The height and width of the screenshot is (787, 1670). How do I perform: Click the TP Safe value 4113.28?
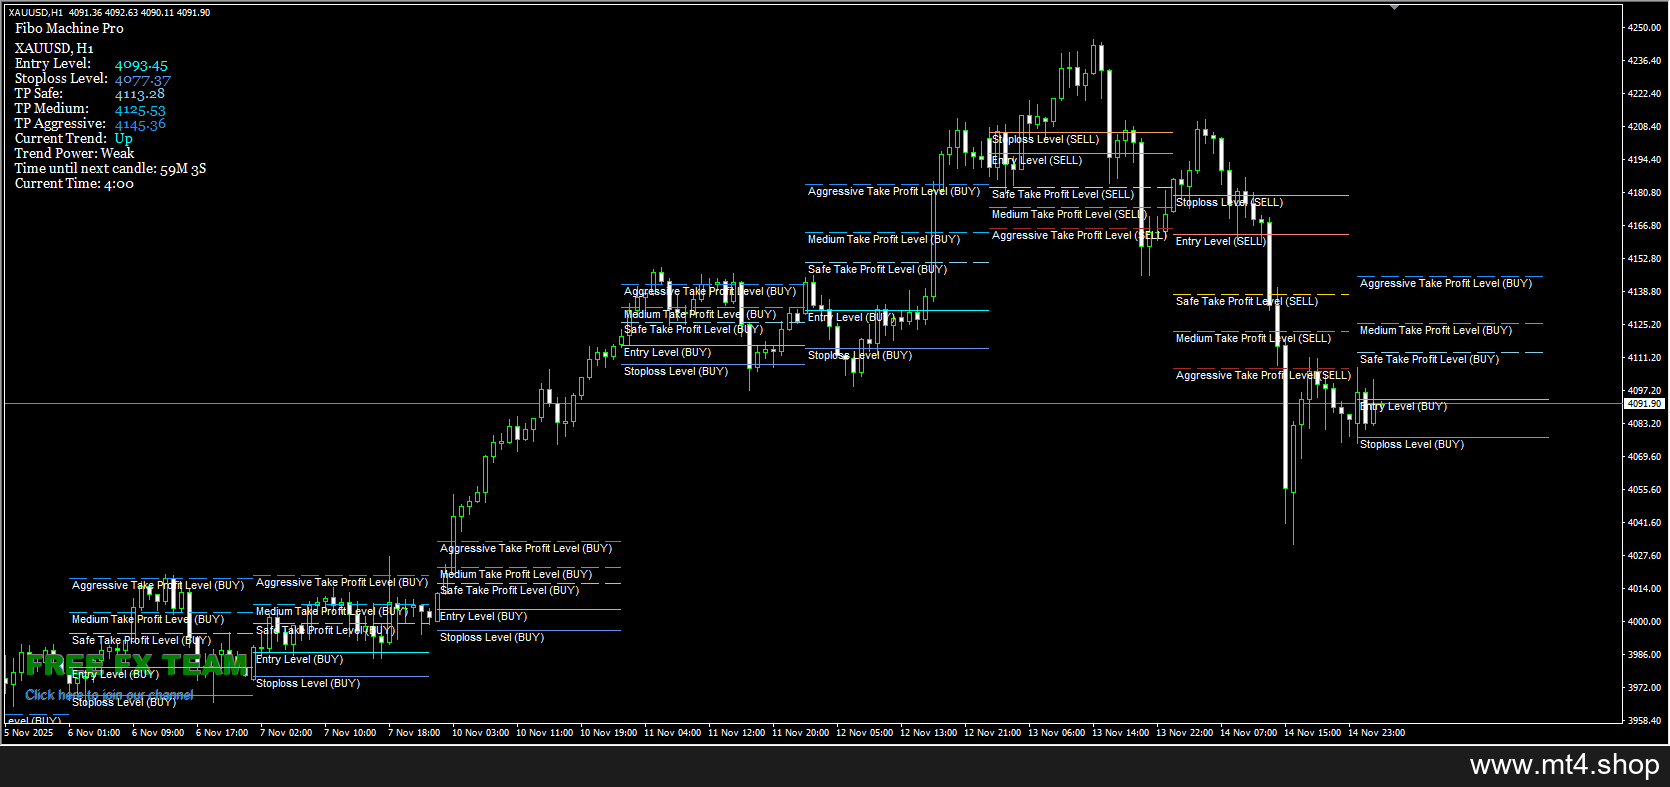tap(140, 94)
